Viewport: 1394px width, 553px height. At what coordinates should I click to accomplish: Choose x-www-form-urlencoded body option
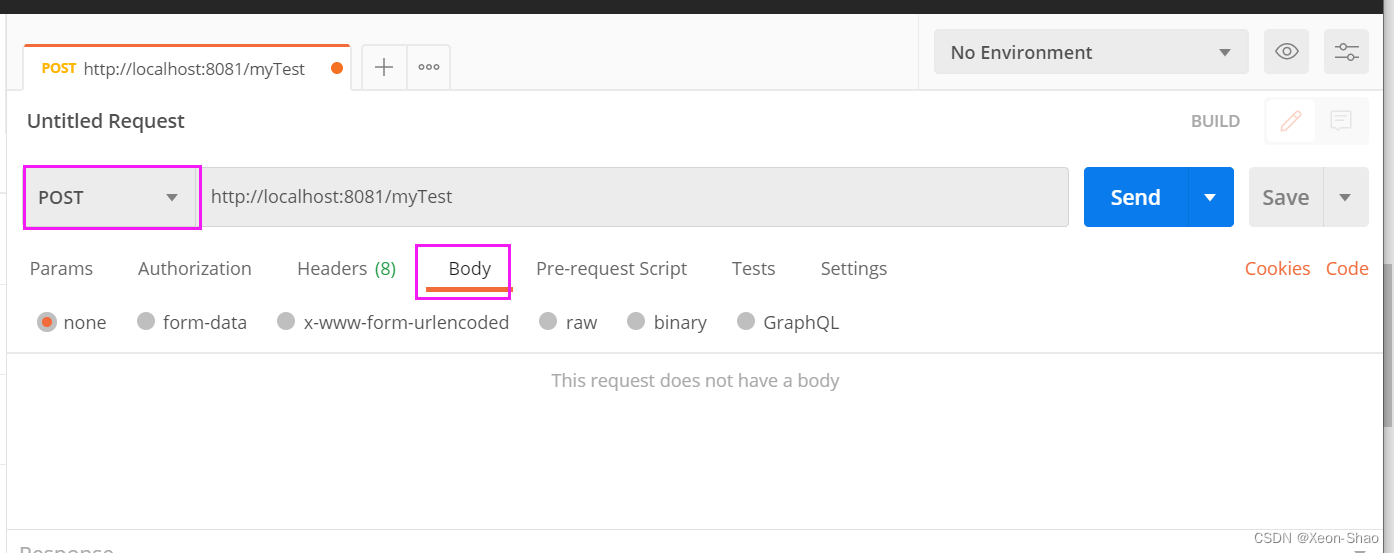click(394, 322)
